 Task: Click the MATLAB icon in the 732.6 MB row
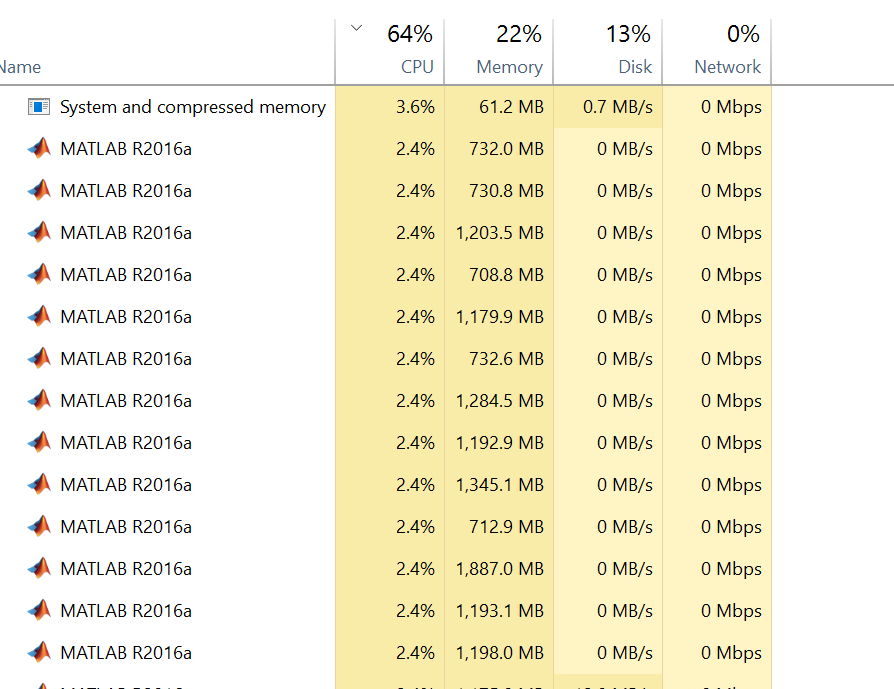coord(39,358)
